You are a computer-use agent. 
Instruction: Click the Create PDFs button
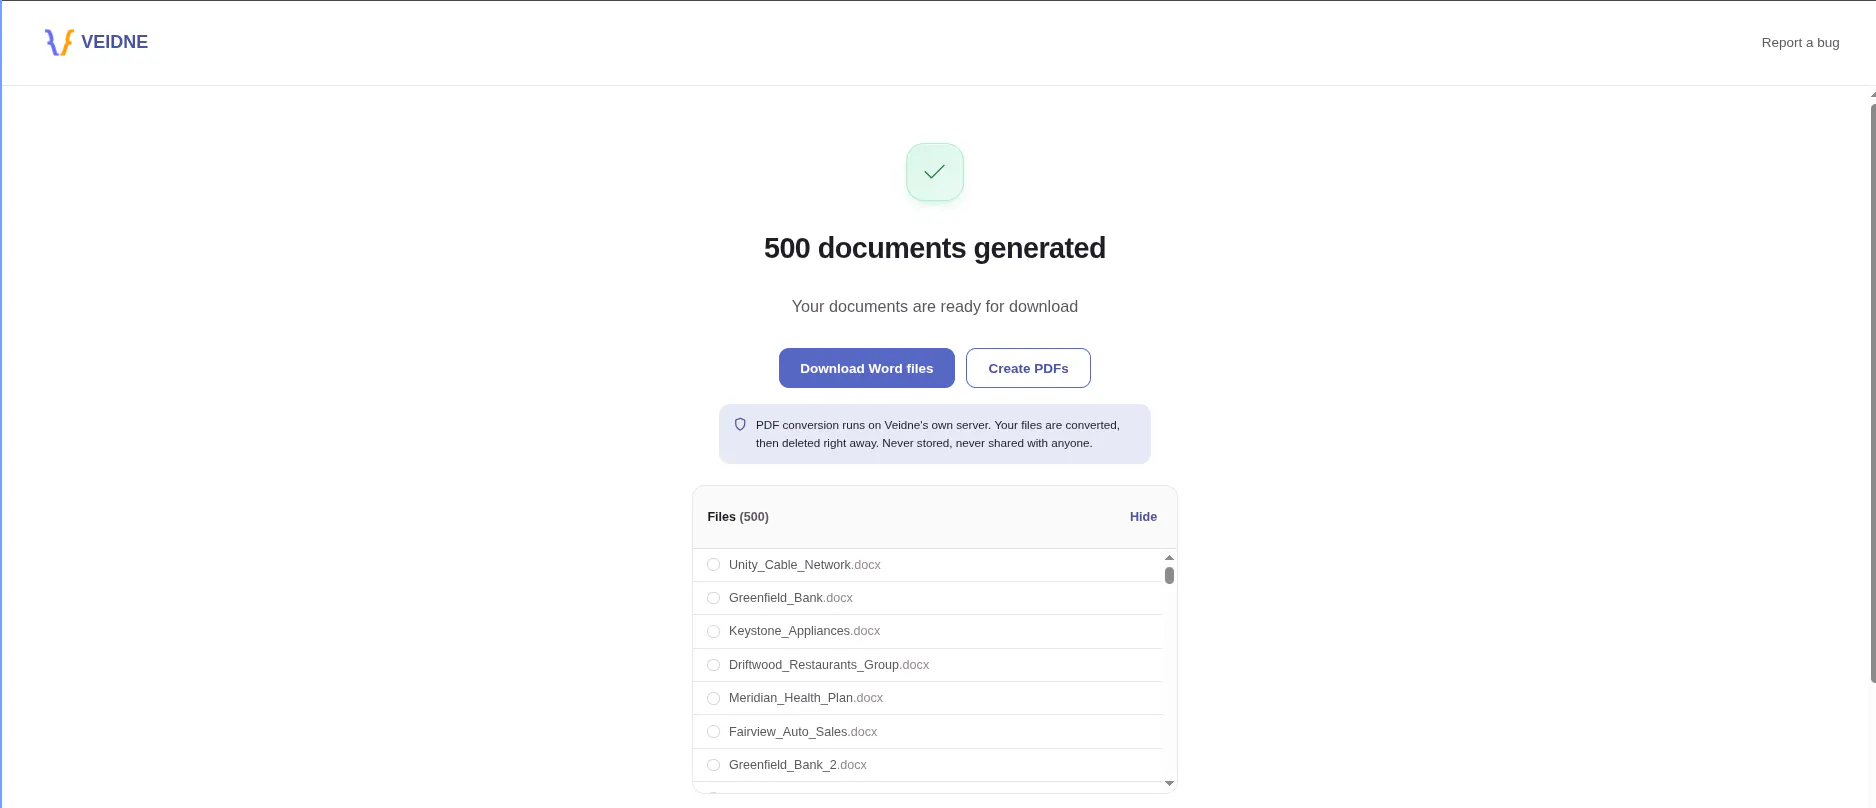click(x=1028, y=368)
